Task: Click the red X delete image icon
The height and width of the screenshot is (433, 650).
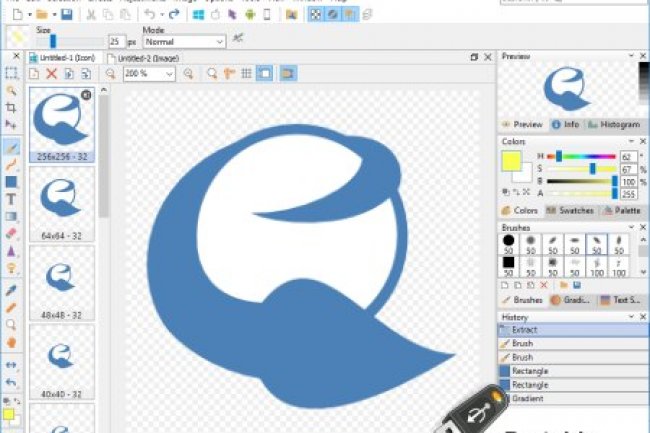Action: coord(51,74)
